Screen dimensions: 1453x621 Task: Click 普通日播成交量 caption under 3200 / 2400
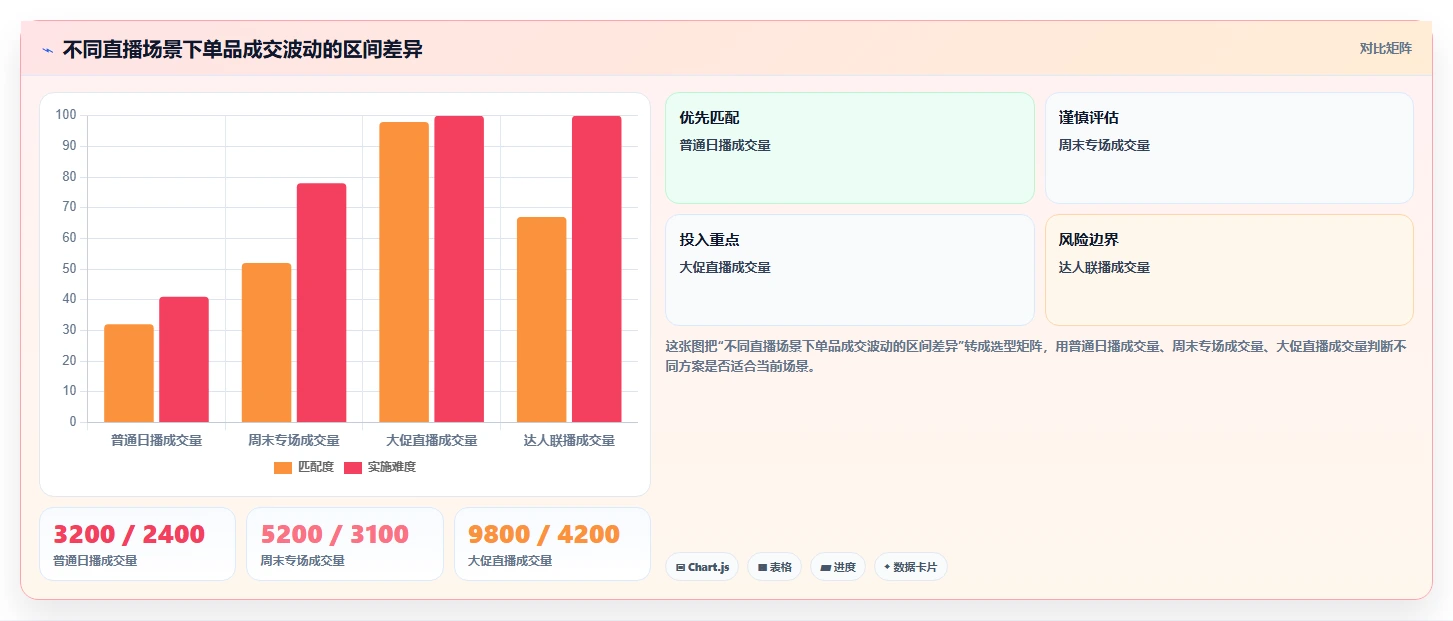pos(95,561)
